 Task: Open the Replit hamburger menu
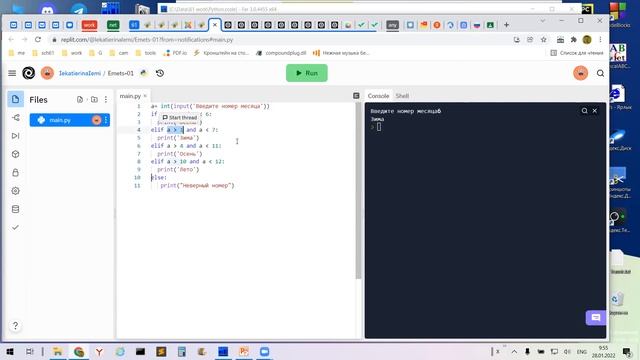[x=12, y=73]
